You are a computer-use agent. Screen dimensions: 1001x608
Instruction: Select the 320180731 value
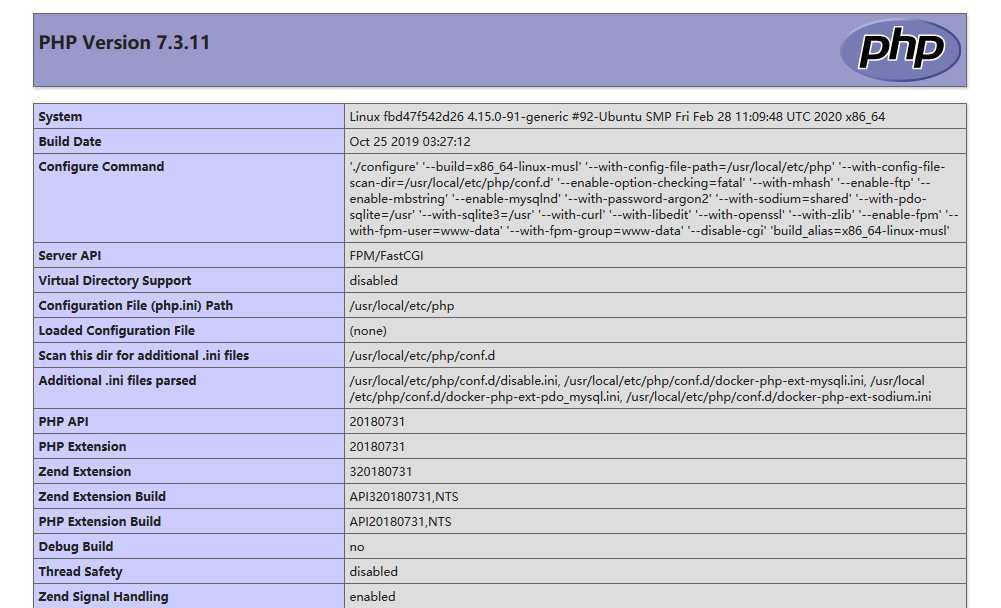(x=380, y=471)
